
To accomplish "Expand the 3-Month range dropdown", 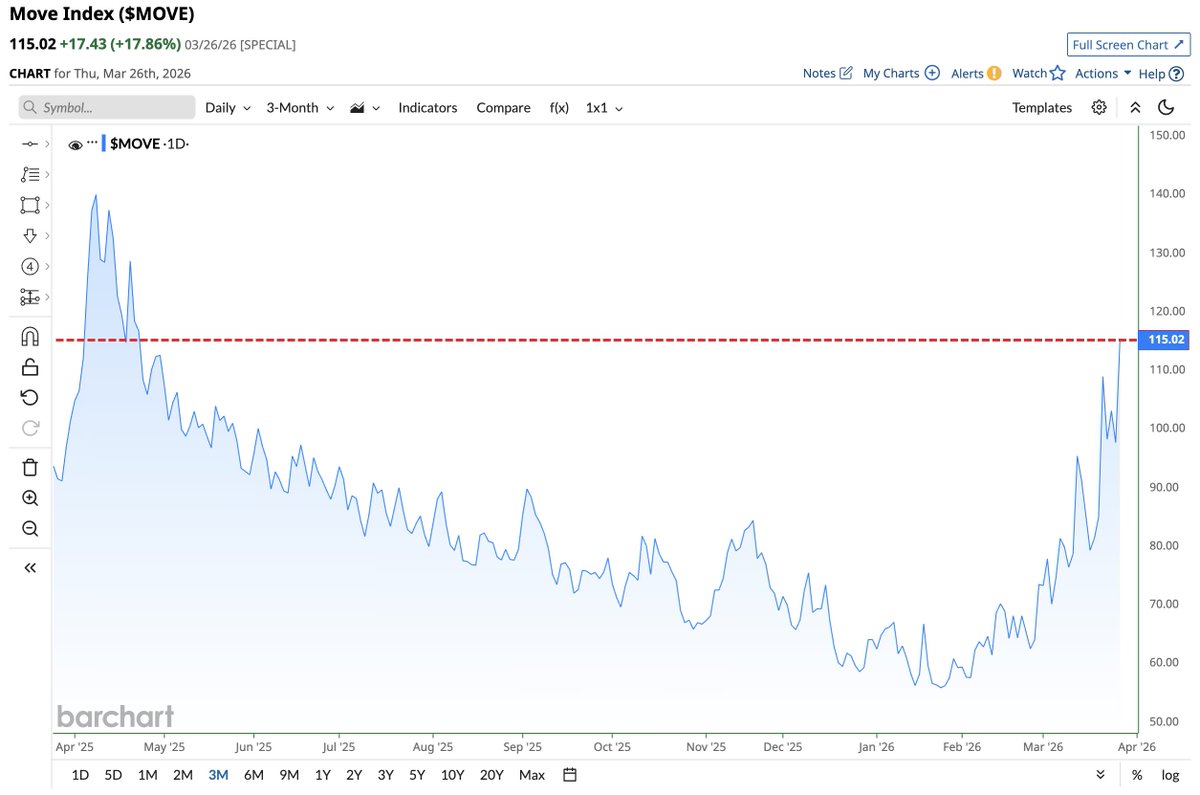I will [x=299, y=107].
